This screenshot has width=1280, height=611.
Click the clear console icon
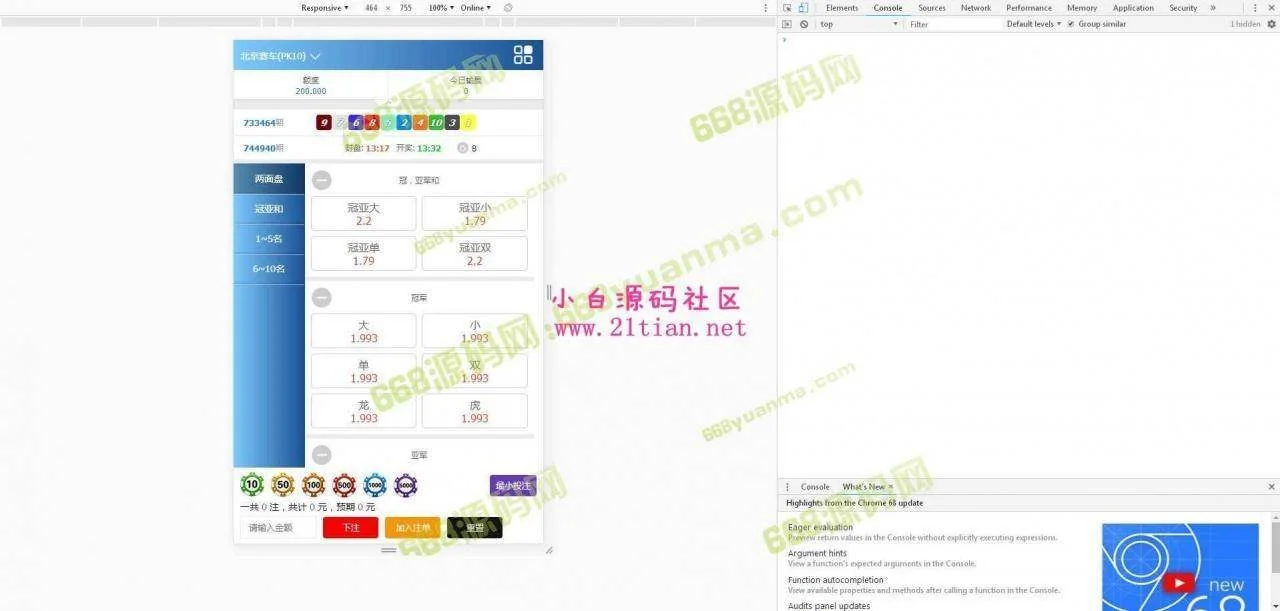click(x=803, y=24)
